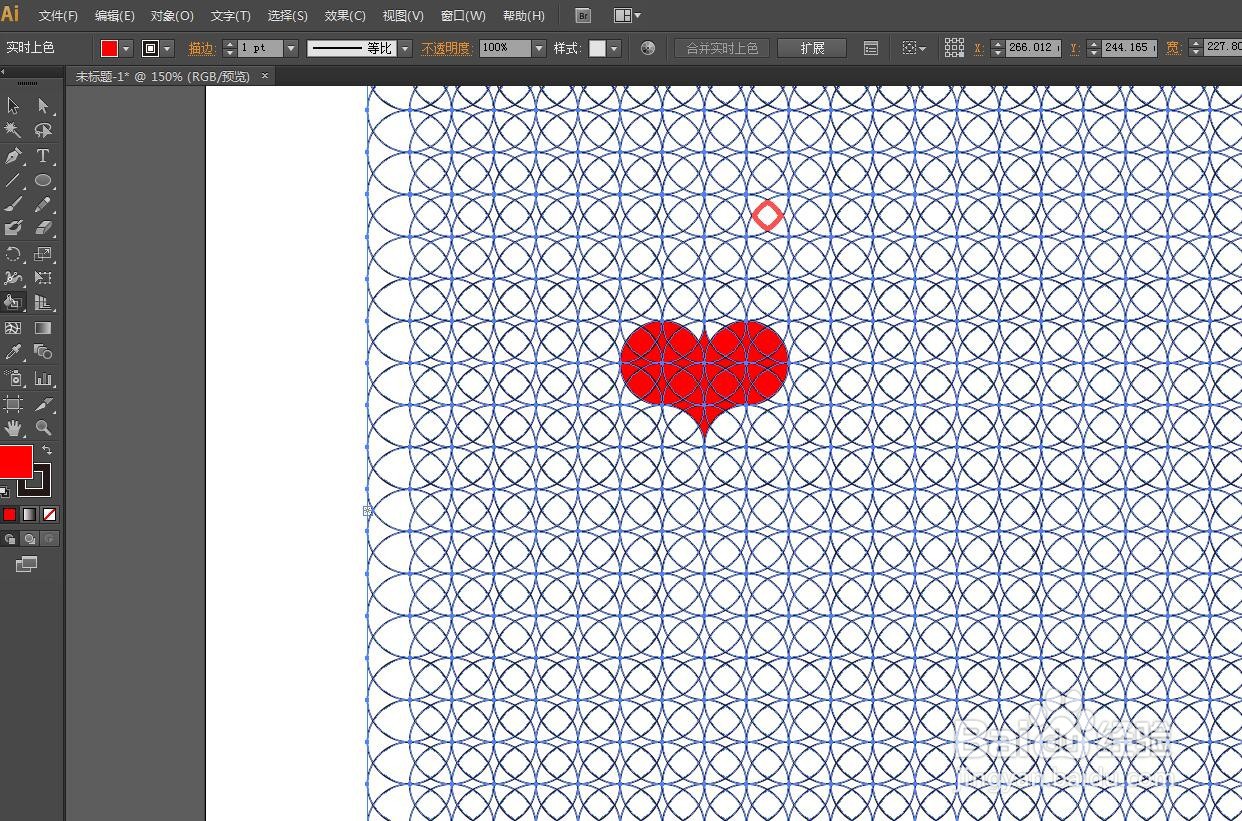This screenshot has width=1242, height=821.
Task: Select the Symbol Sprayer tool
Action: pyautogui.click(x=13, y=378)
